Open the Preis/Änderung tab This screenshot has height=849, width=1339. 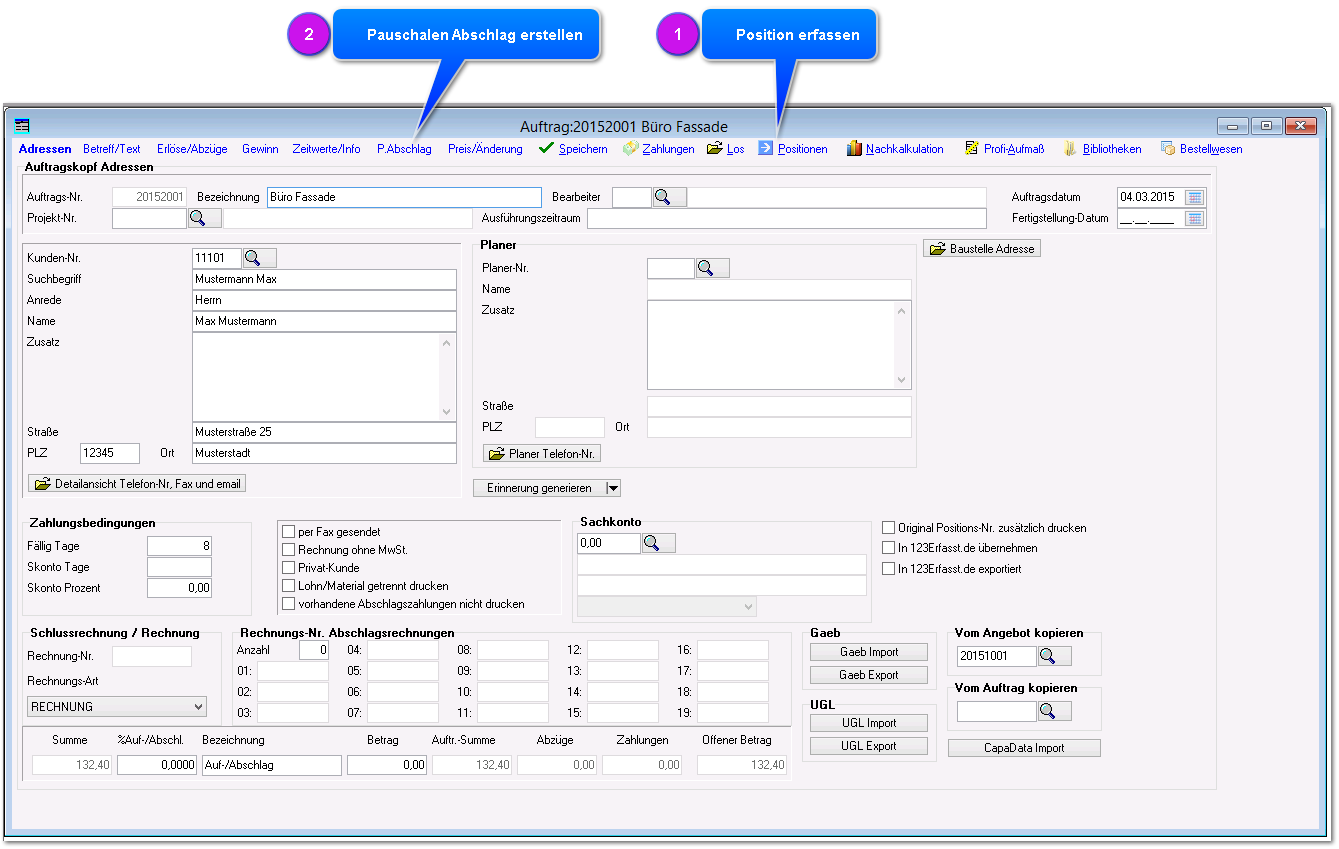pyautogui.click(x=485, y=149)
